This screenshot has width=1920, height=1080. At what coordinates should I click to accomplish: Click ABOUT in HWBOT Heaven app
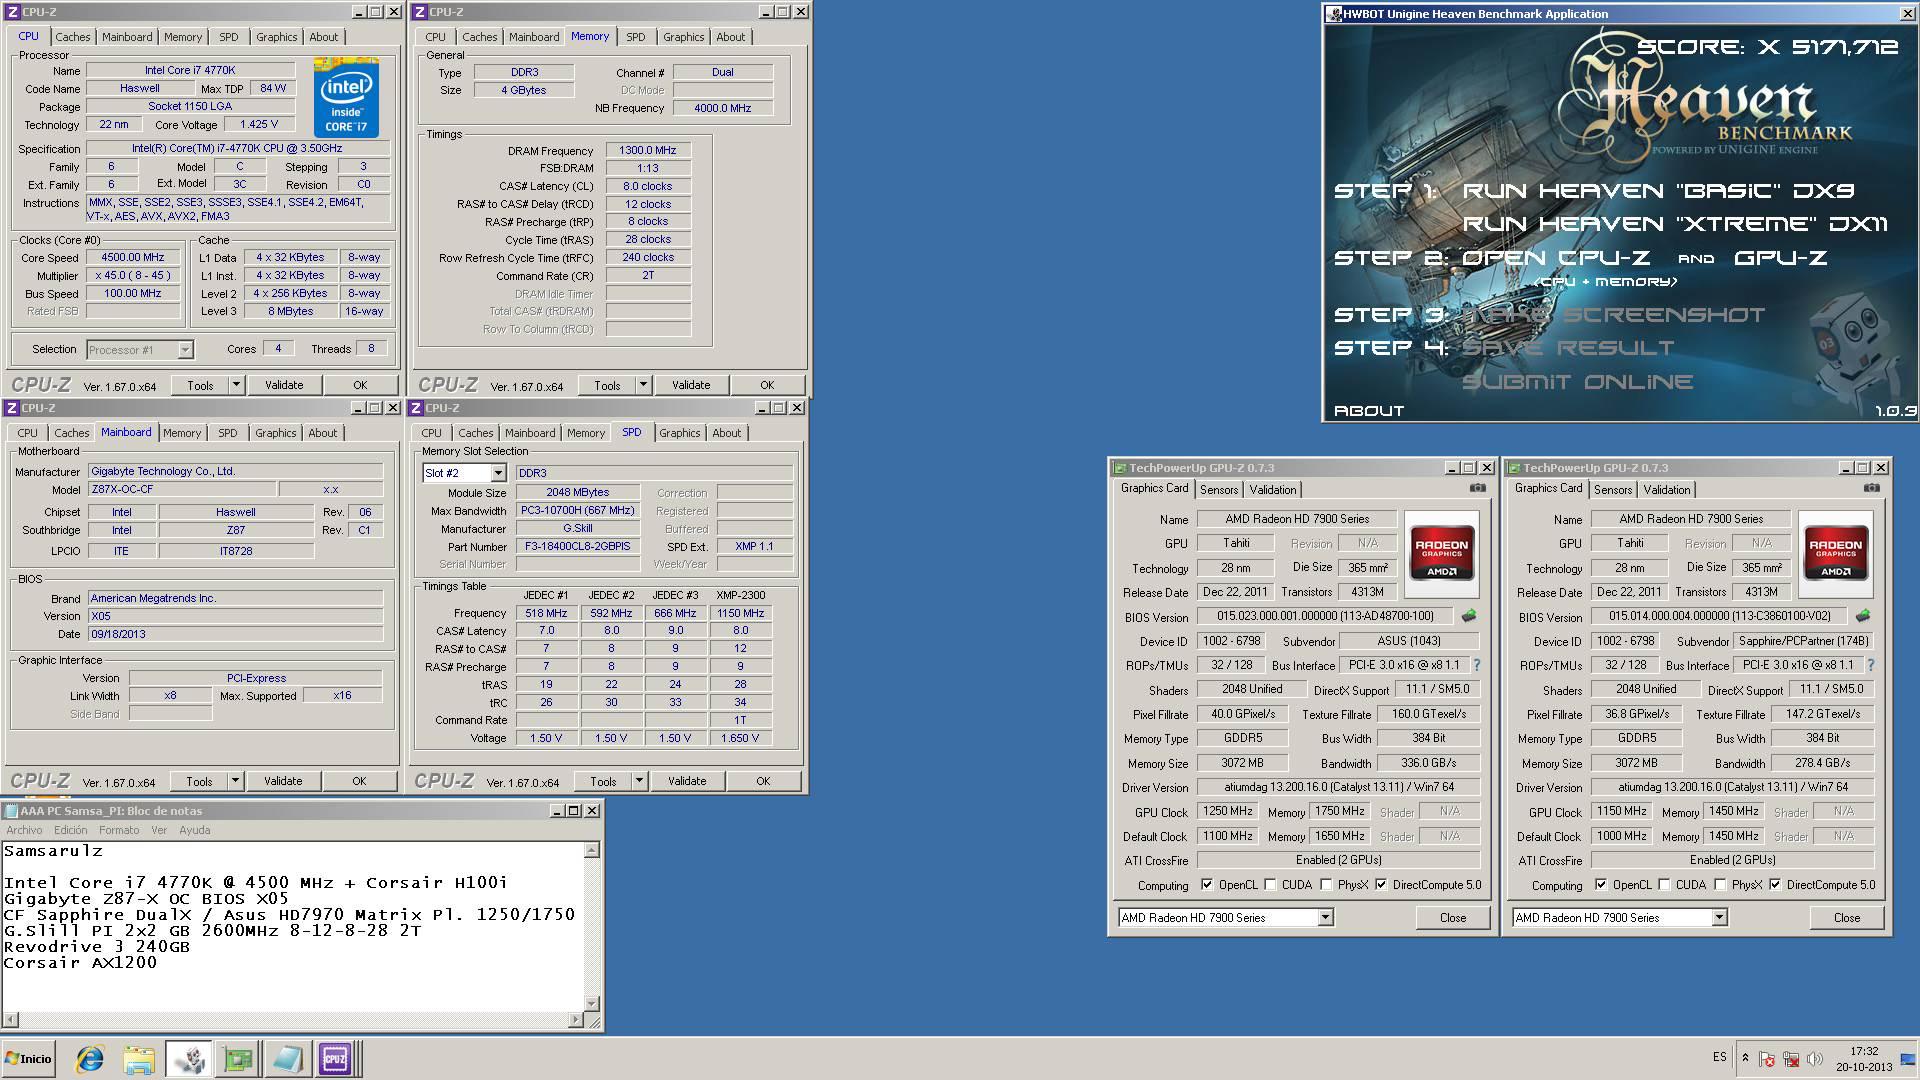pos(1369,411)
